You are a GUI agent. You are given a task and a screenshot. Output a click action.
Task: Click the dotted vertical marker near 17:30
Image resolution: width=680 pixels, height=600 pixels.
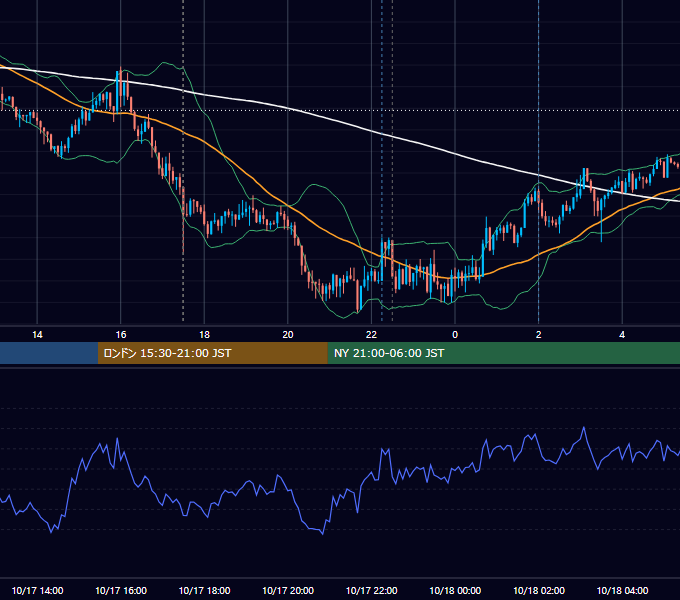point(183,160)
